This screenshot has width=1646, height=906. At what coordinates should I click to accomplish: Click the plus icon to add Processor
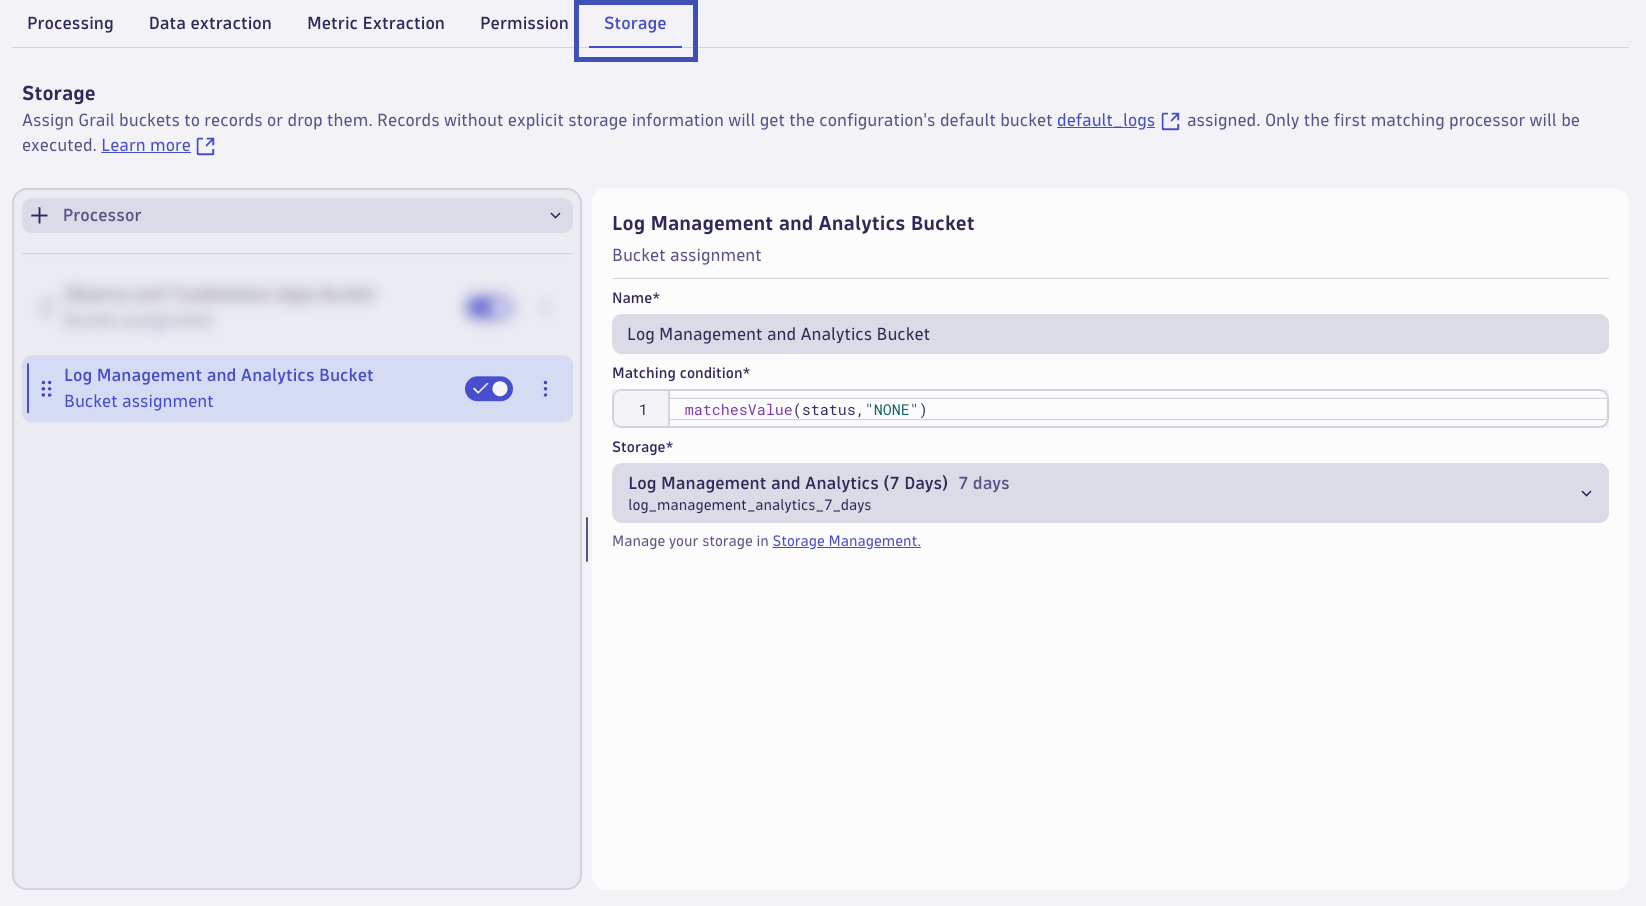tap(40, 215)
